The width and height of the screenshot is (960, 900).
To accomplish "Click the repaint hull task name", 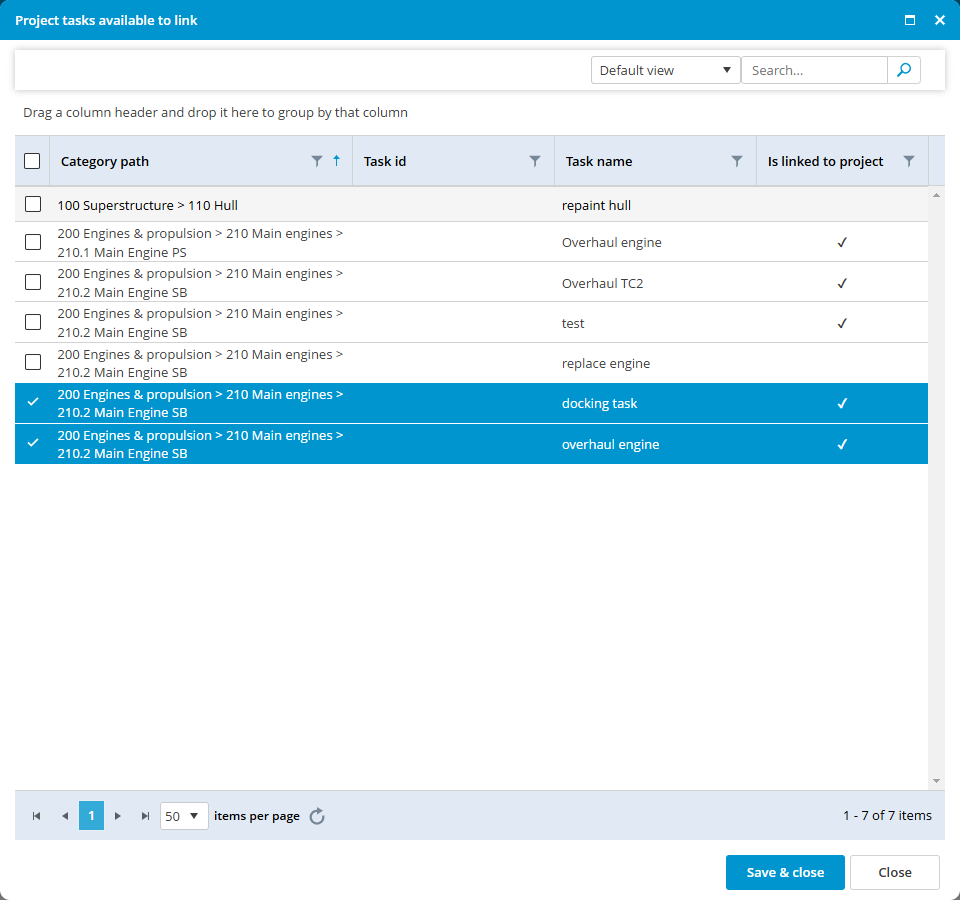I will [x=596, y=206].
